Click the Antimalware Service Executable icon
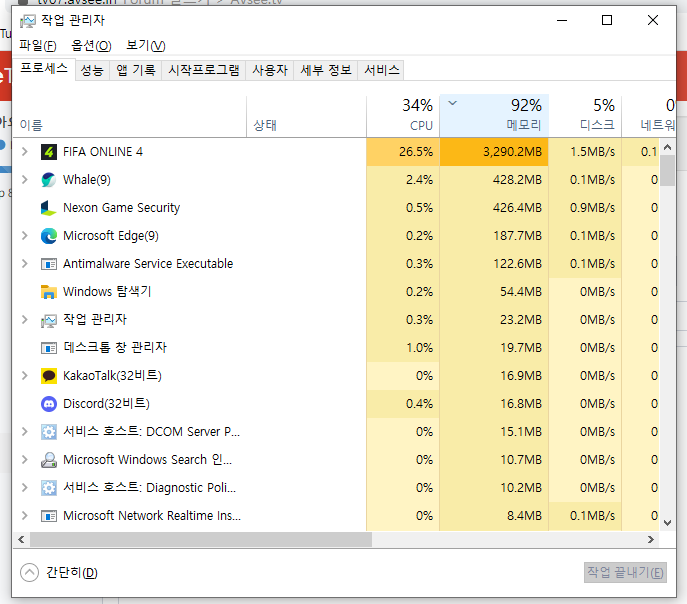Image resolution: width=687 pixels, height=604 pixels. point(49,264)
